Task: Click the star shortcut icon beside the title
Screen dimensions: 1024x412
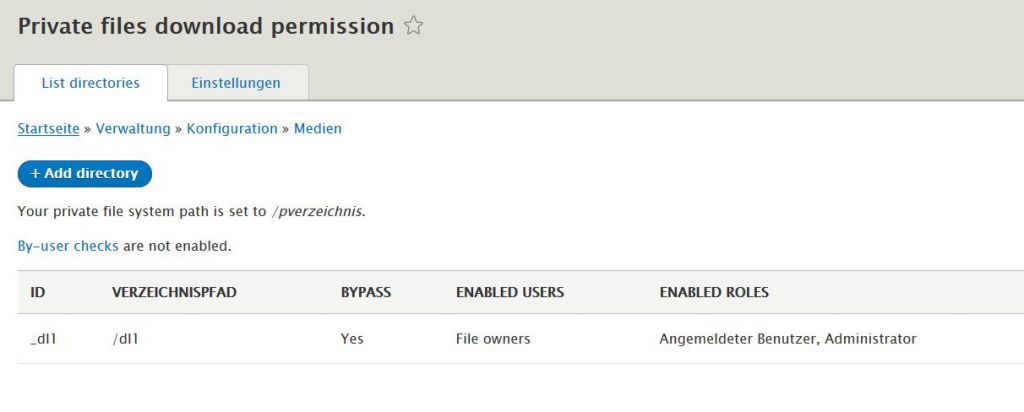Action: pyautogui.click(x=414, y=27)
